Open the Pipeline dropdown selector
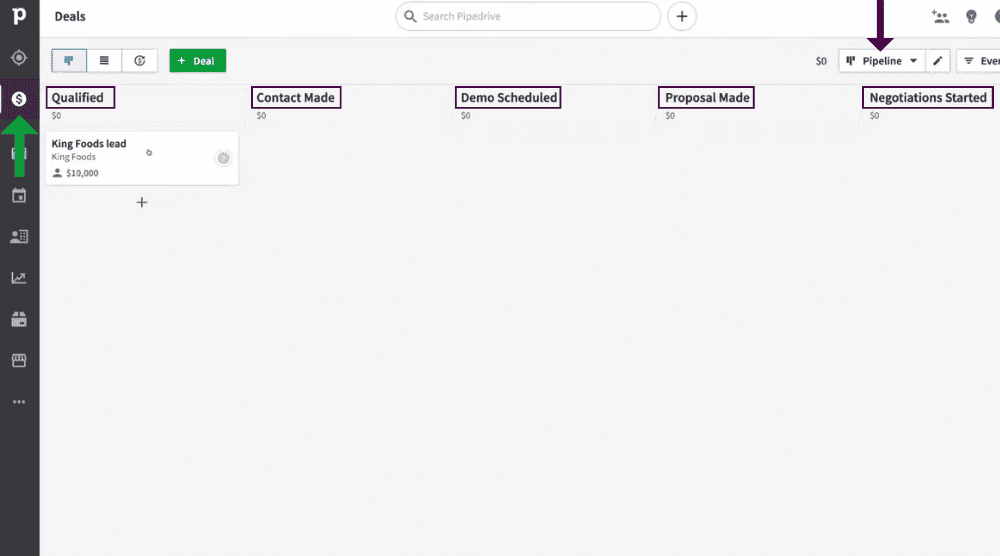The height and width of the screenshot is (556, 1000). (x=881, y=61)
